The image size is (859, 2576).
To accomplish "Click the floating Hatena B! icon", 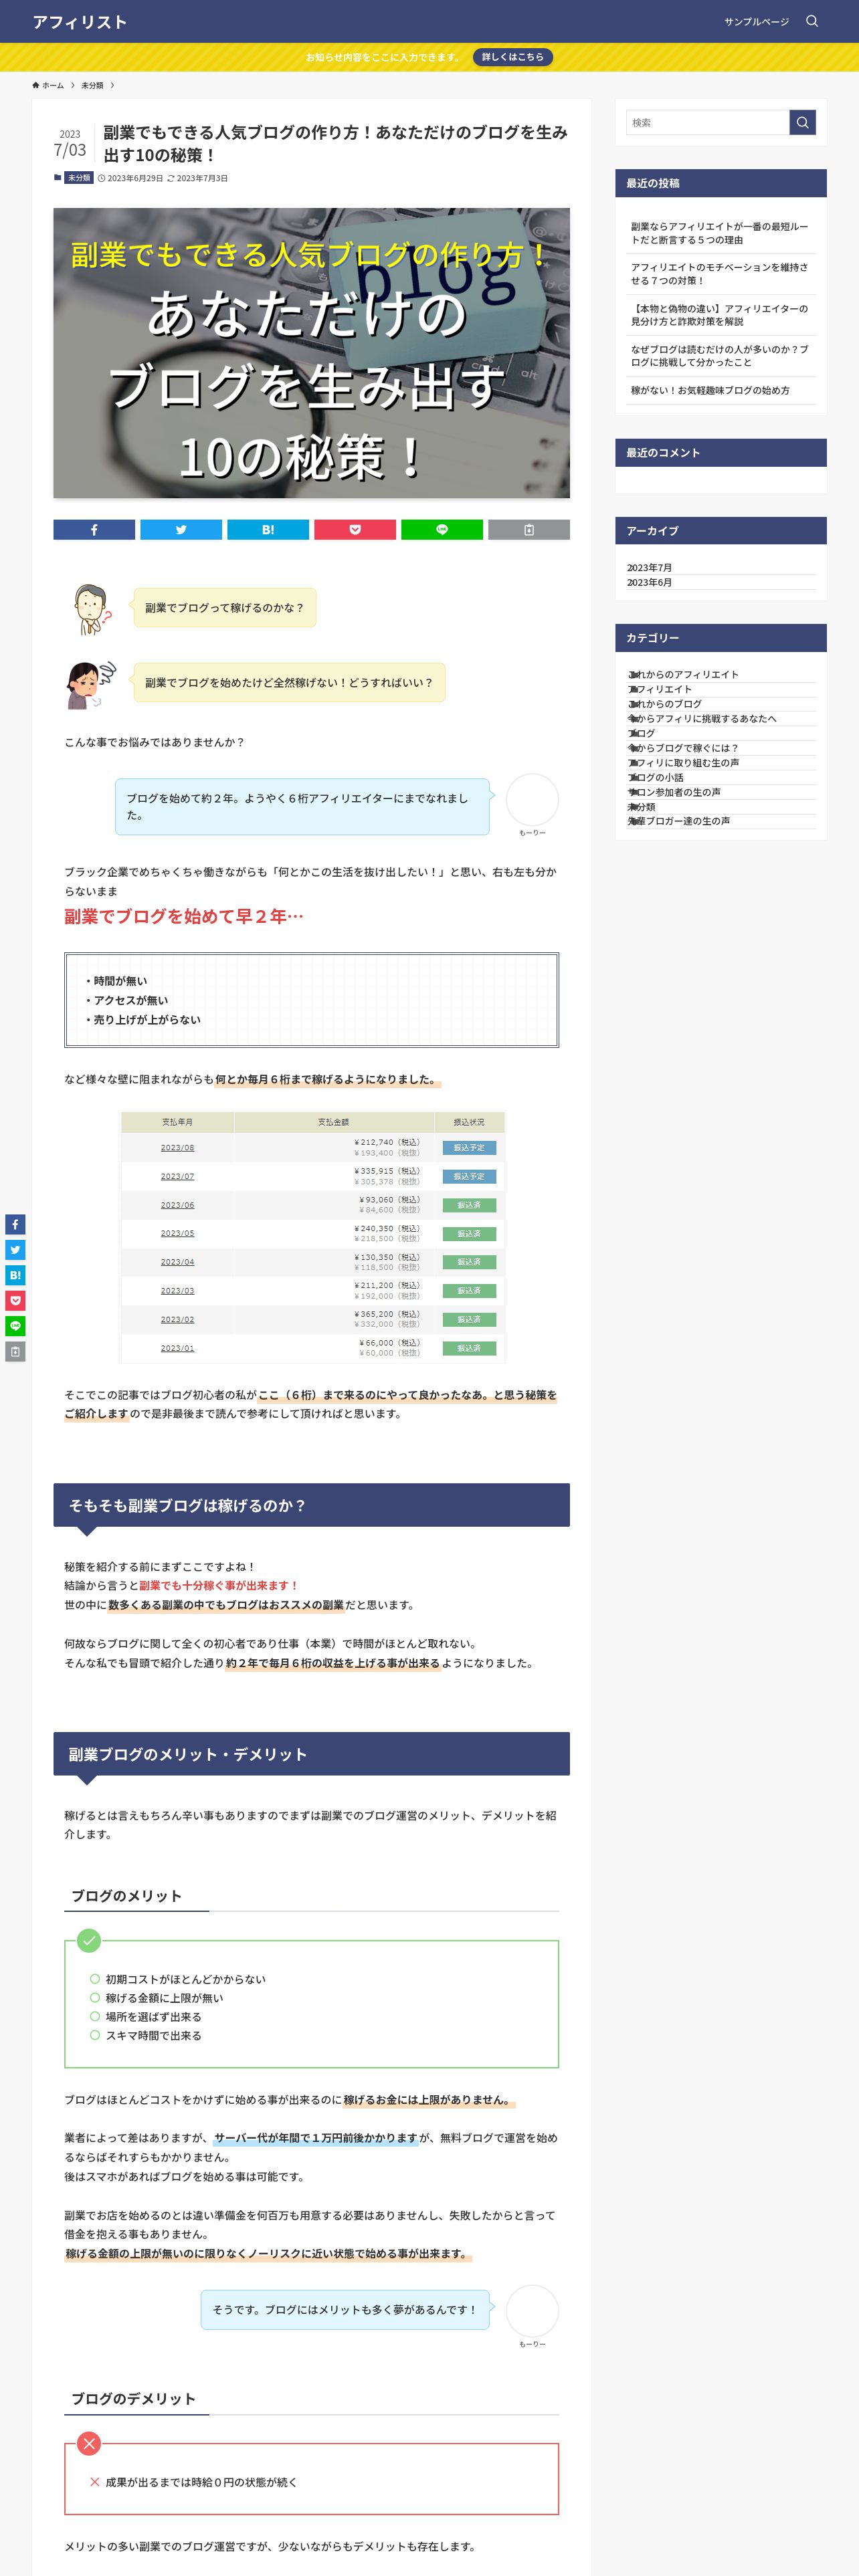I will click(x=15, y=1275).
